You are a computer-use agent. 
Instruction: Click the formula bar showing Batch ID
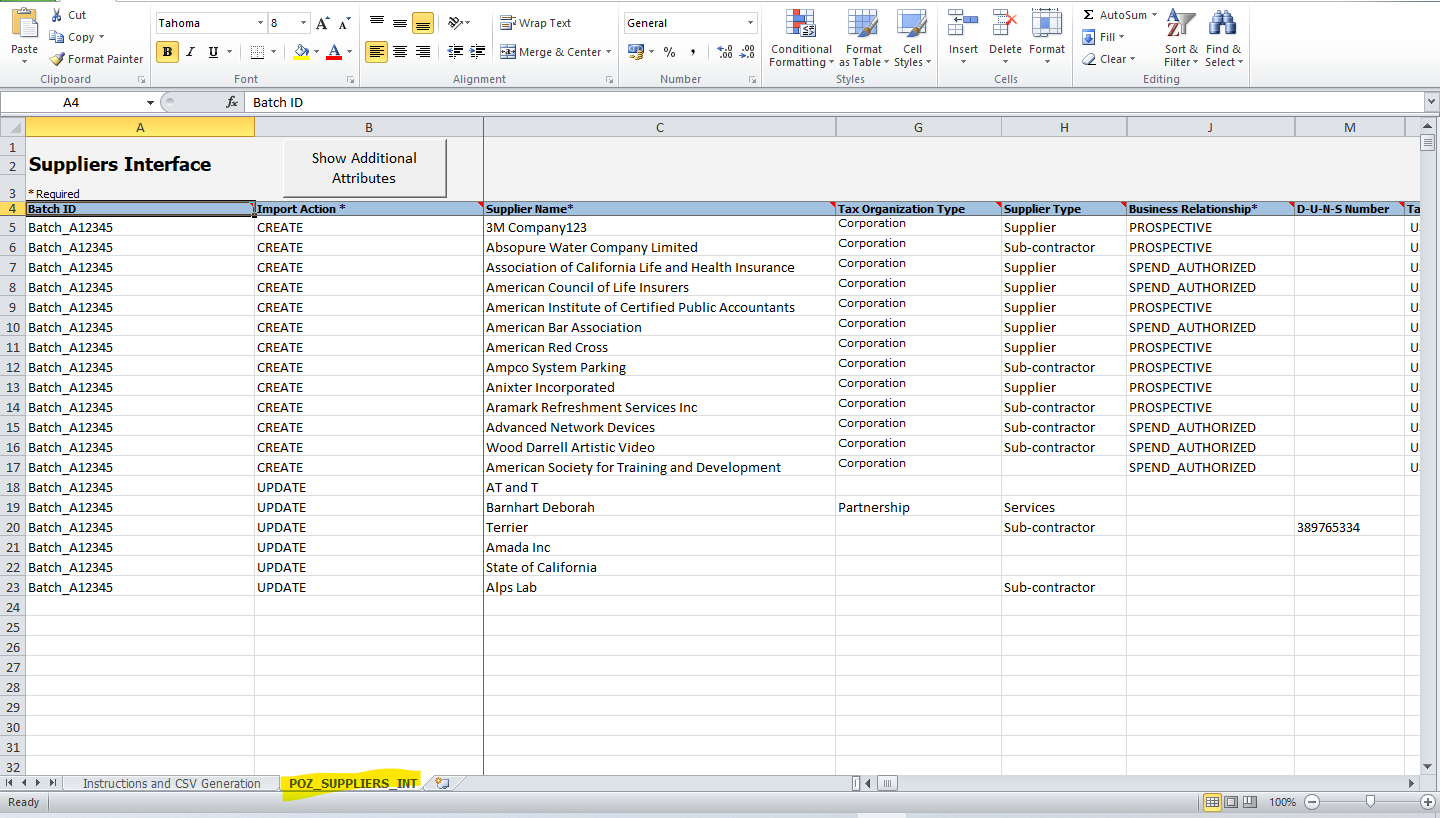click(834, 102)
